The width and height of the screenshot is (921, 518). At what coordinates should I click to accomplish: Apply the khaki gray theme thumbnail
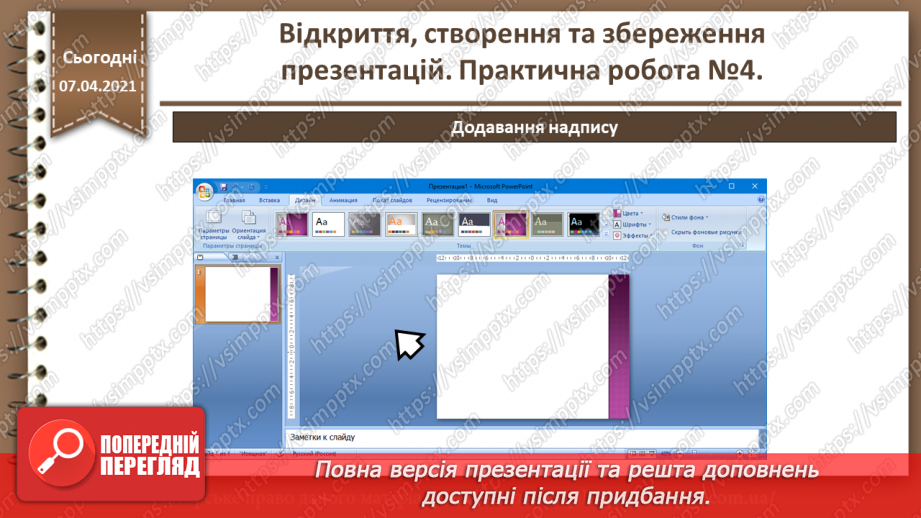click(547, 224)
